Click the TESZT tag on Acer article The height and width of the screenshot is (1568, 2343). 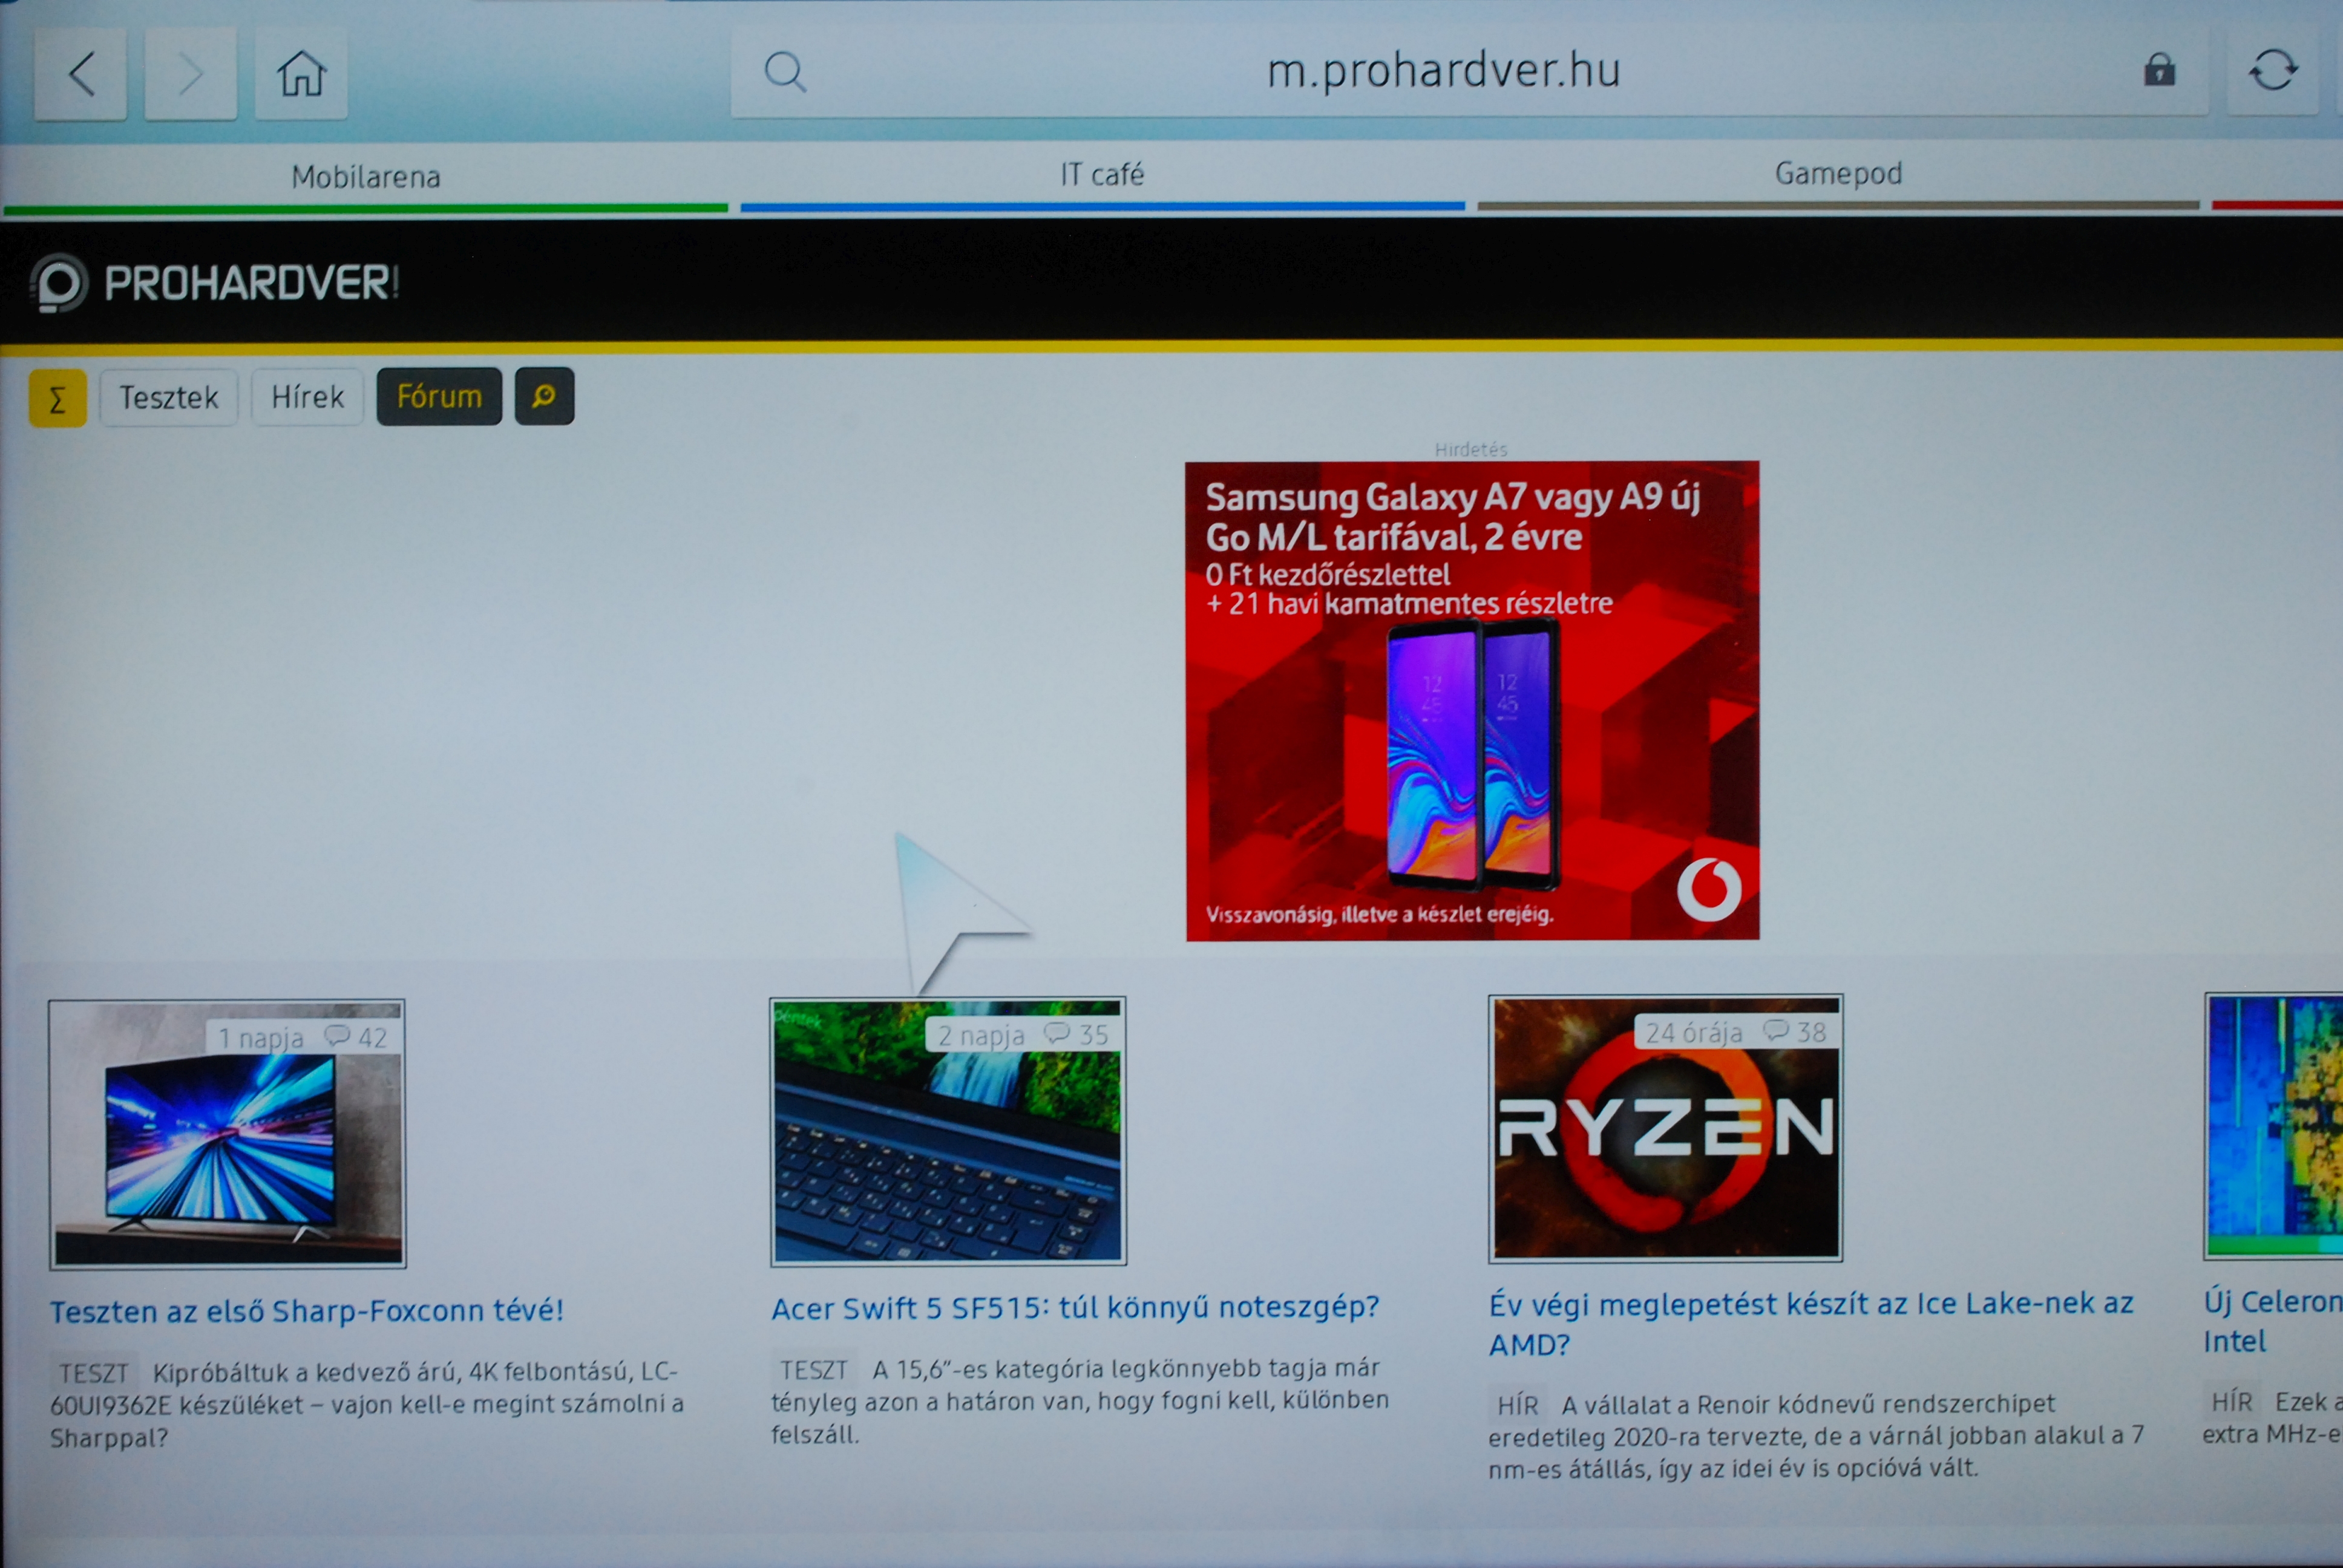[x=813, y=1370]
